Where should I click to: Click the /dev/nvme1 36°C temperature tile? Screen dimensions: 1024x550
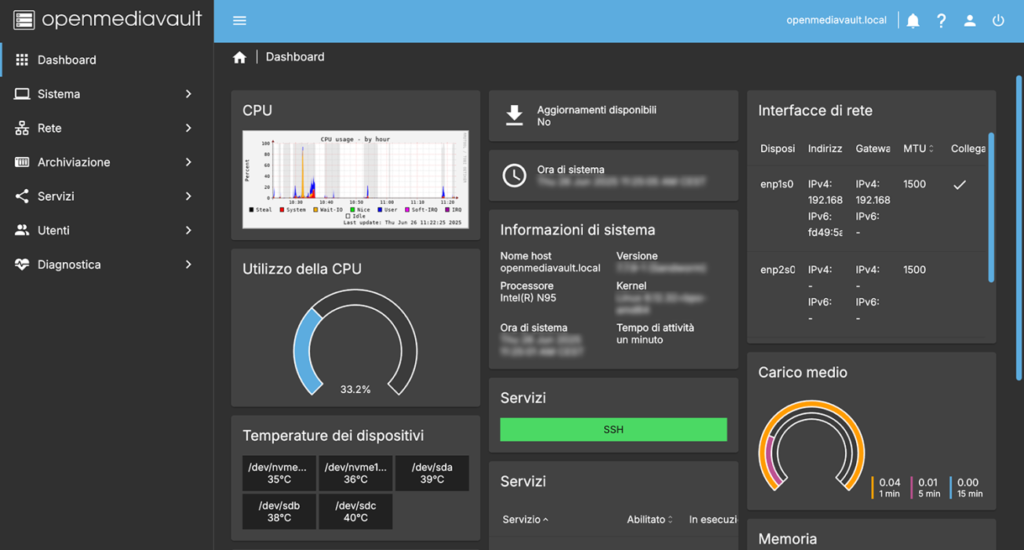(355, 473)
